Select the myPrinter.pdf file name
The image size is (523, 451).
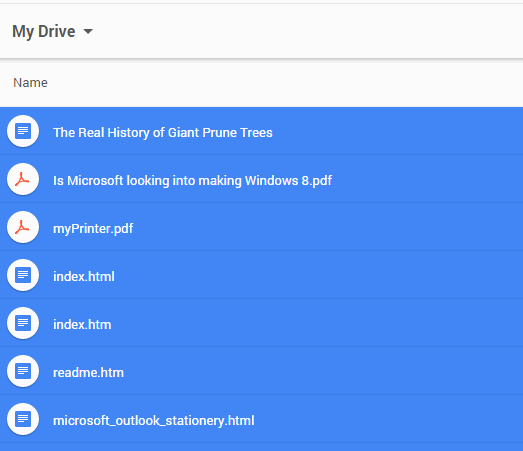pos(93,229)
